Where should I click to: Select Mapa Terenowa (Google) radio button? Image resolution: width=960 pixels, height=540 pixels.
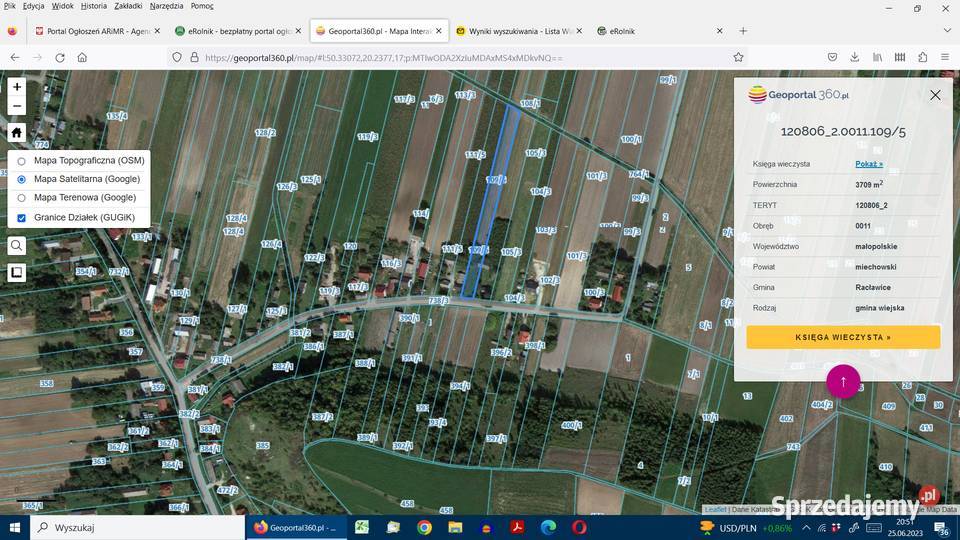pos(22,198)
